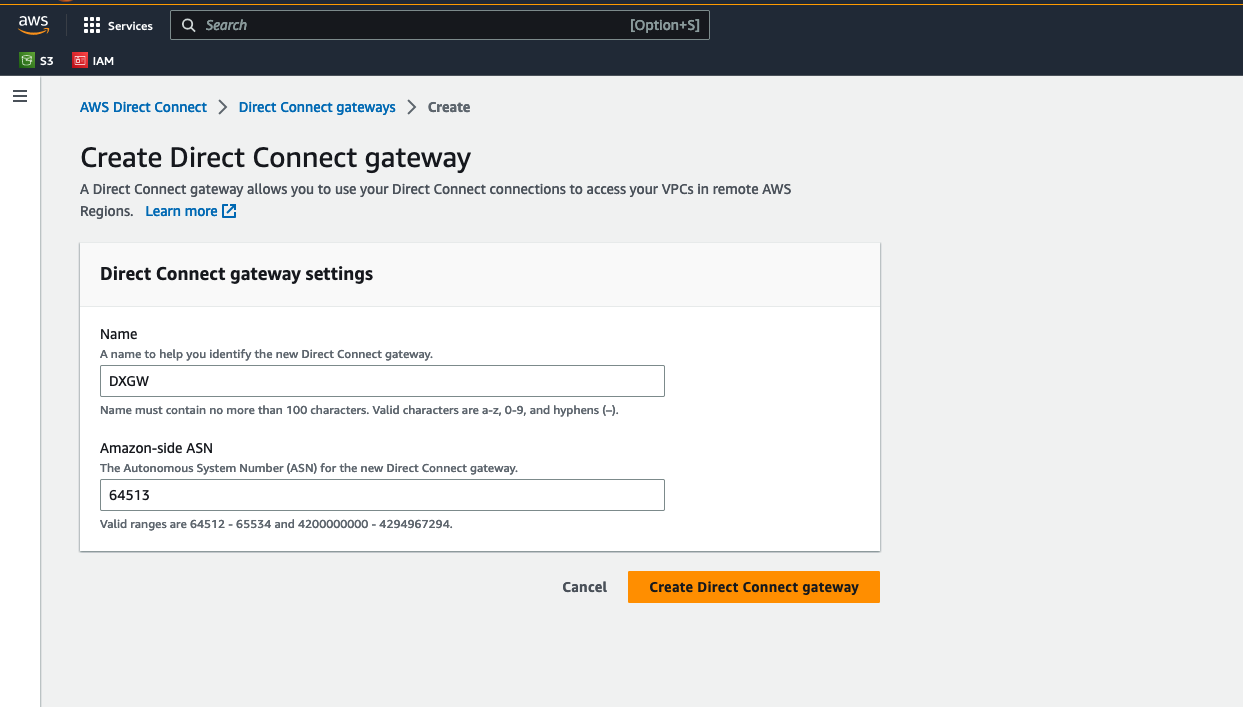Click the Option+S shortcut hint in search
Screen dimensions: 1243x707
point(664,25)
